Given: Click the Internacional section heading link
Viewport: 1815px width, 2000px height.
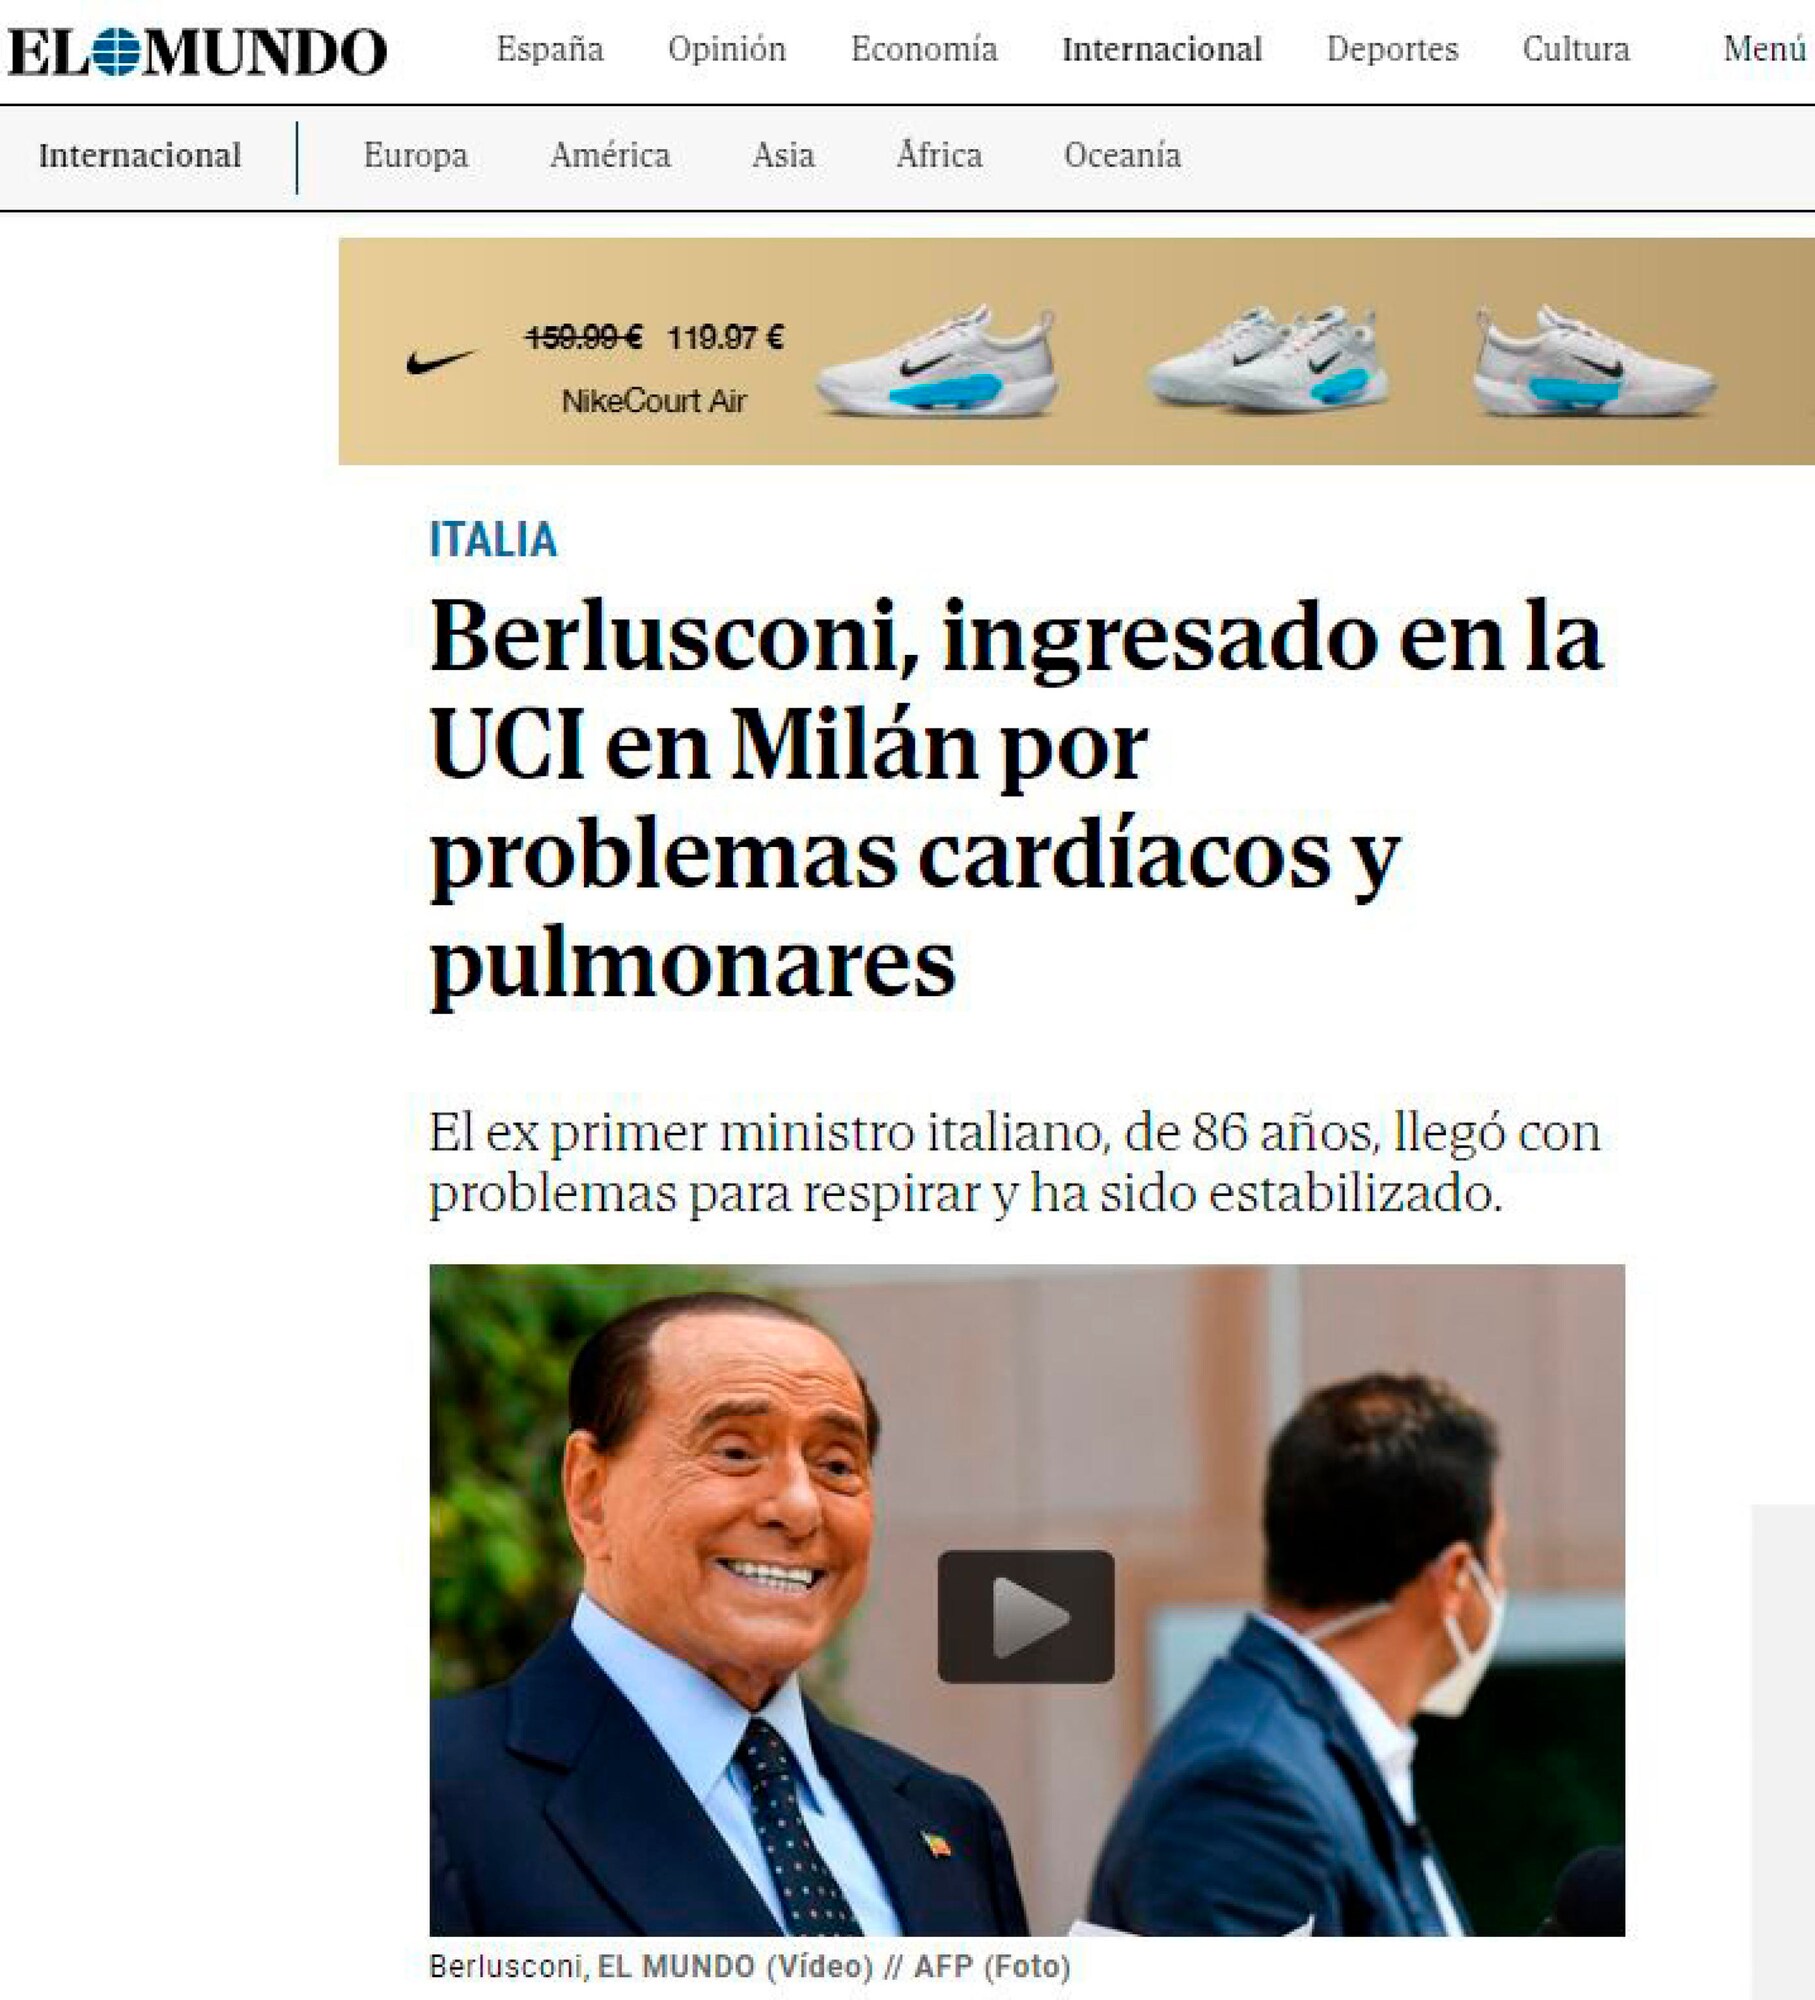Looking at the screenshot, I should pyautogui.click(x=140, y=156).
